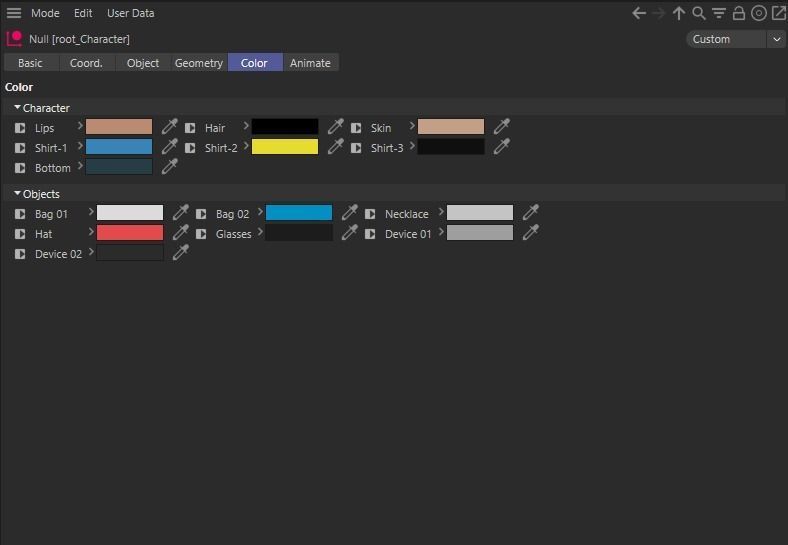Pick Shirt-2 color with eyedropper
The image size is (788, 545).
pyautogui.click(x=335, y=147)
